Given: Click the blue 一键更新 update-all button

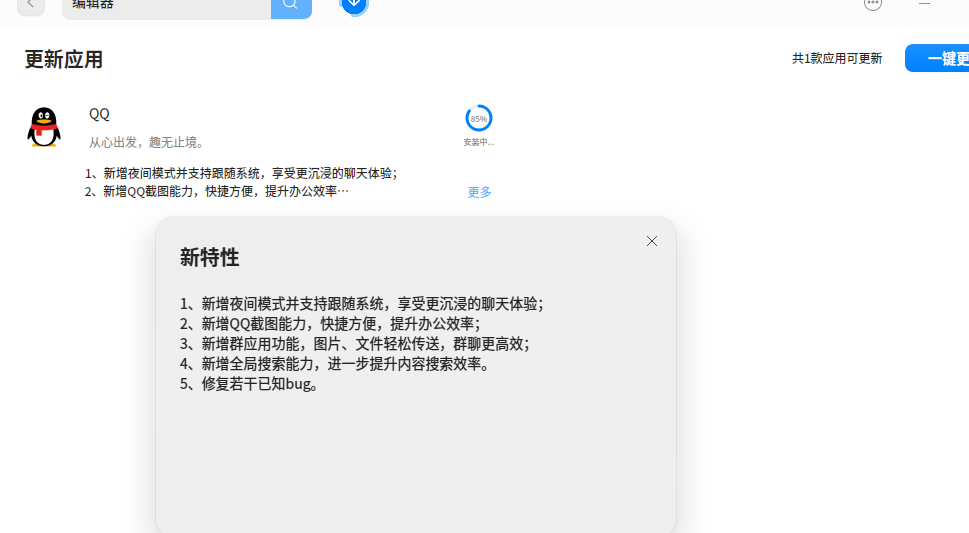Looking at the screenshot, I should coord(937,58).
